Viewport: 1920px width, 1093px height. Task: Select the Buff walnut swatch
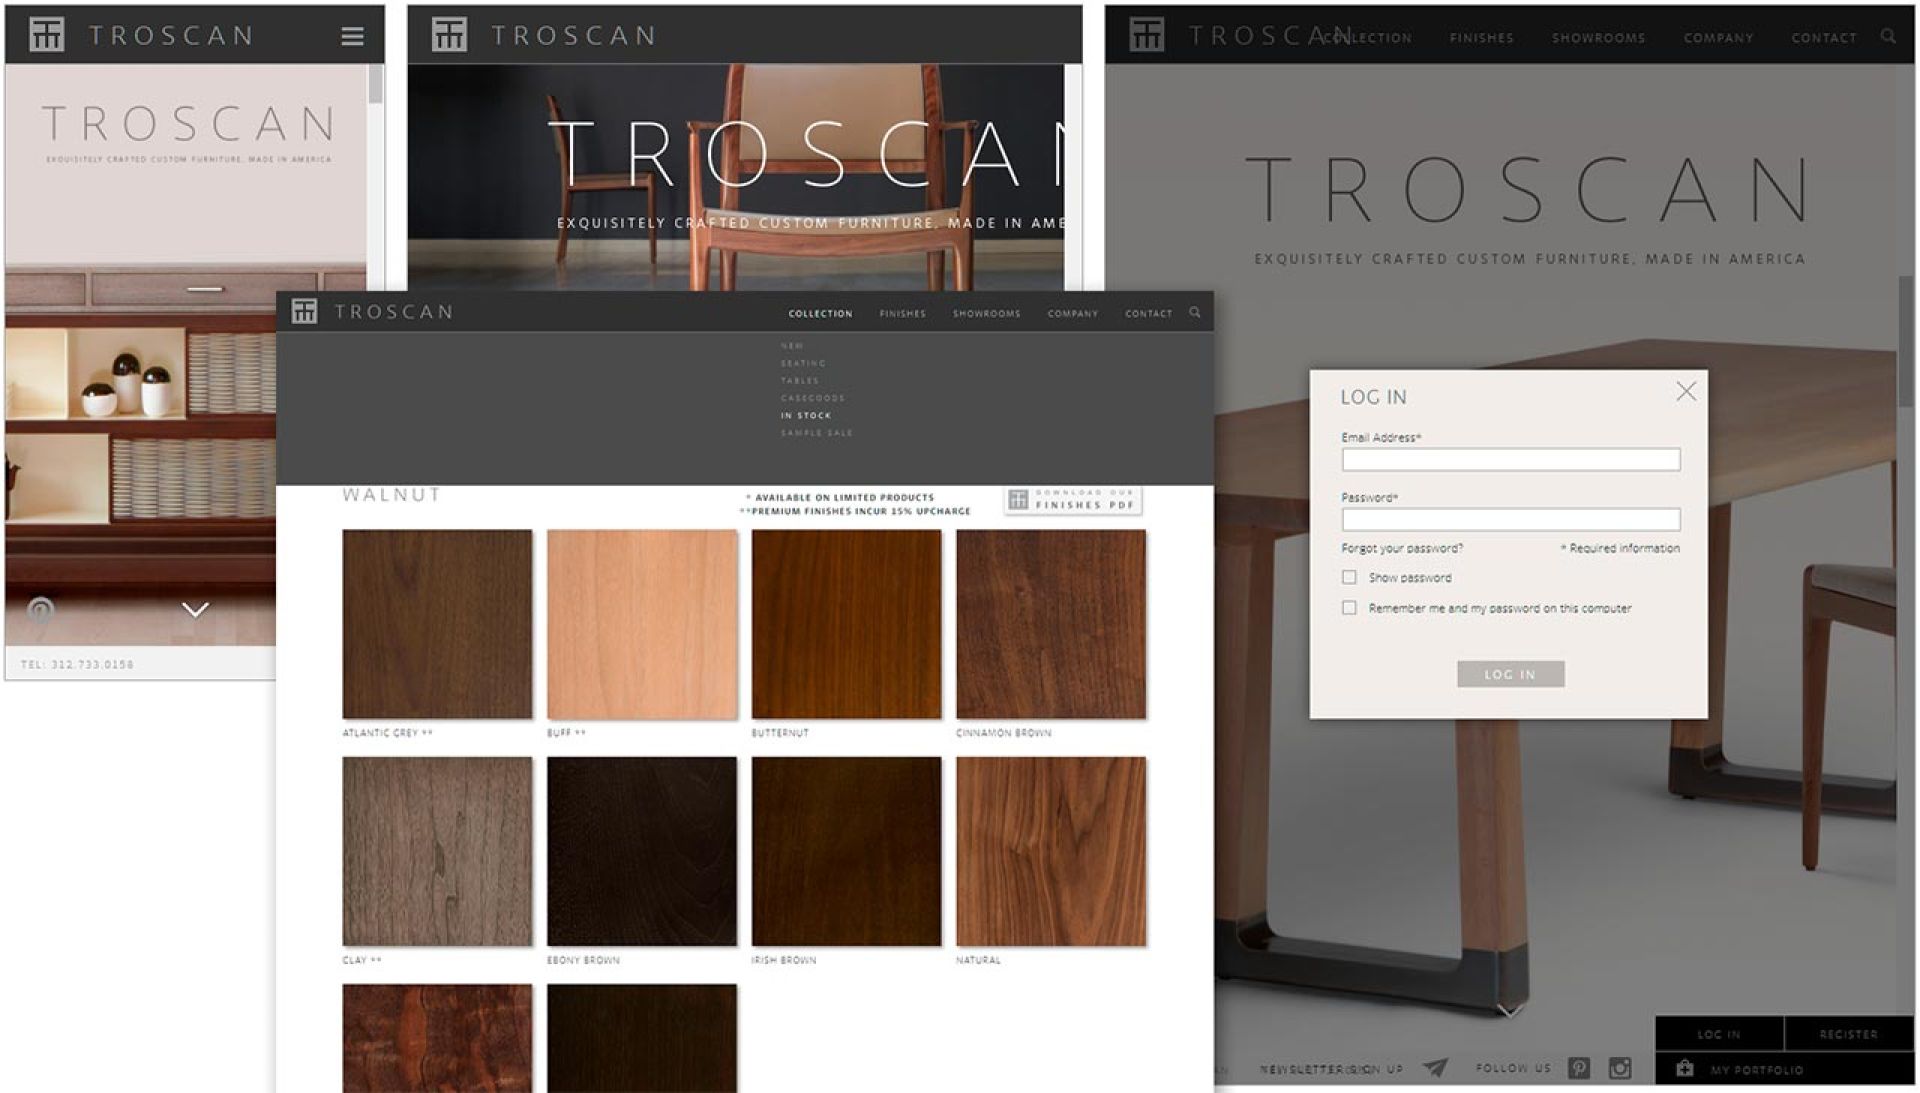point(642,624)
